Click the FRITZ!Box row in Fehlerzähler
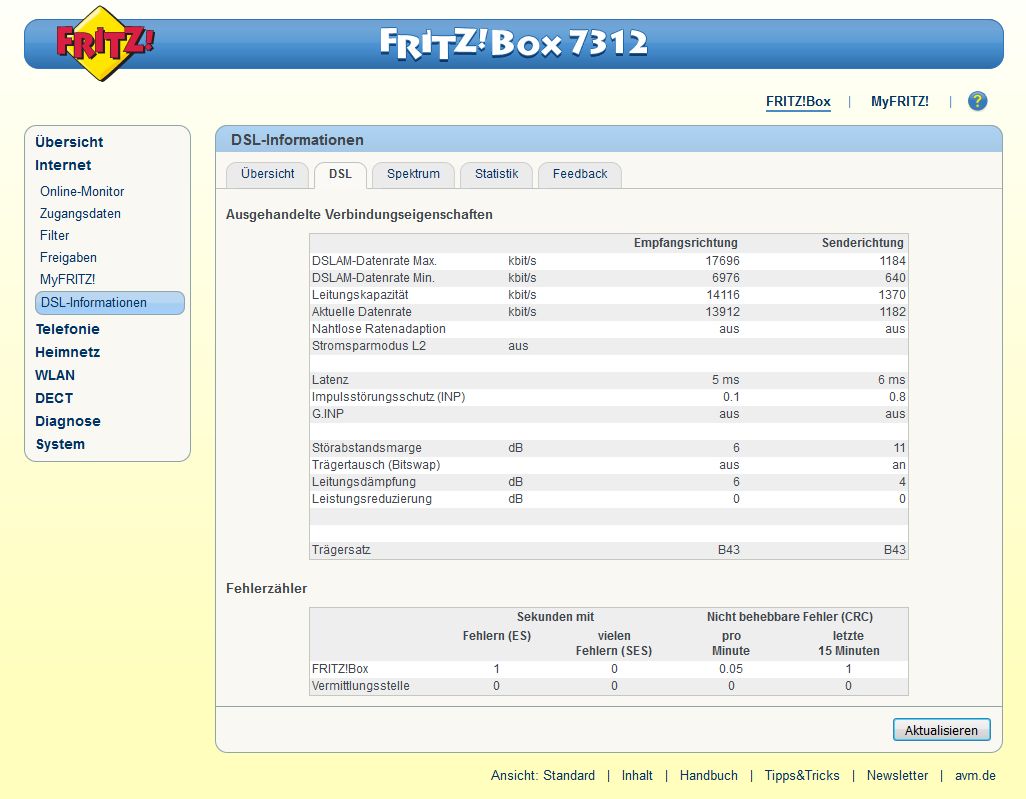 (609, 669)
